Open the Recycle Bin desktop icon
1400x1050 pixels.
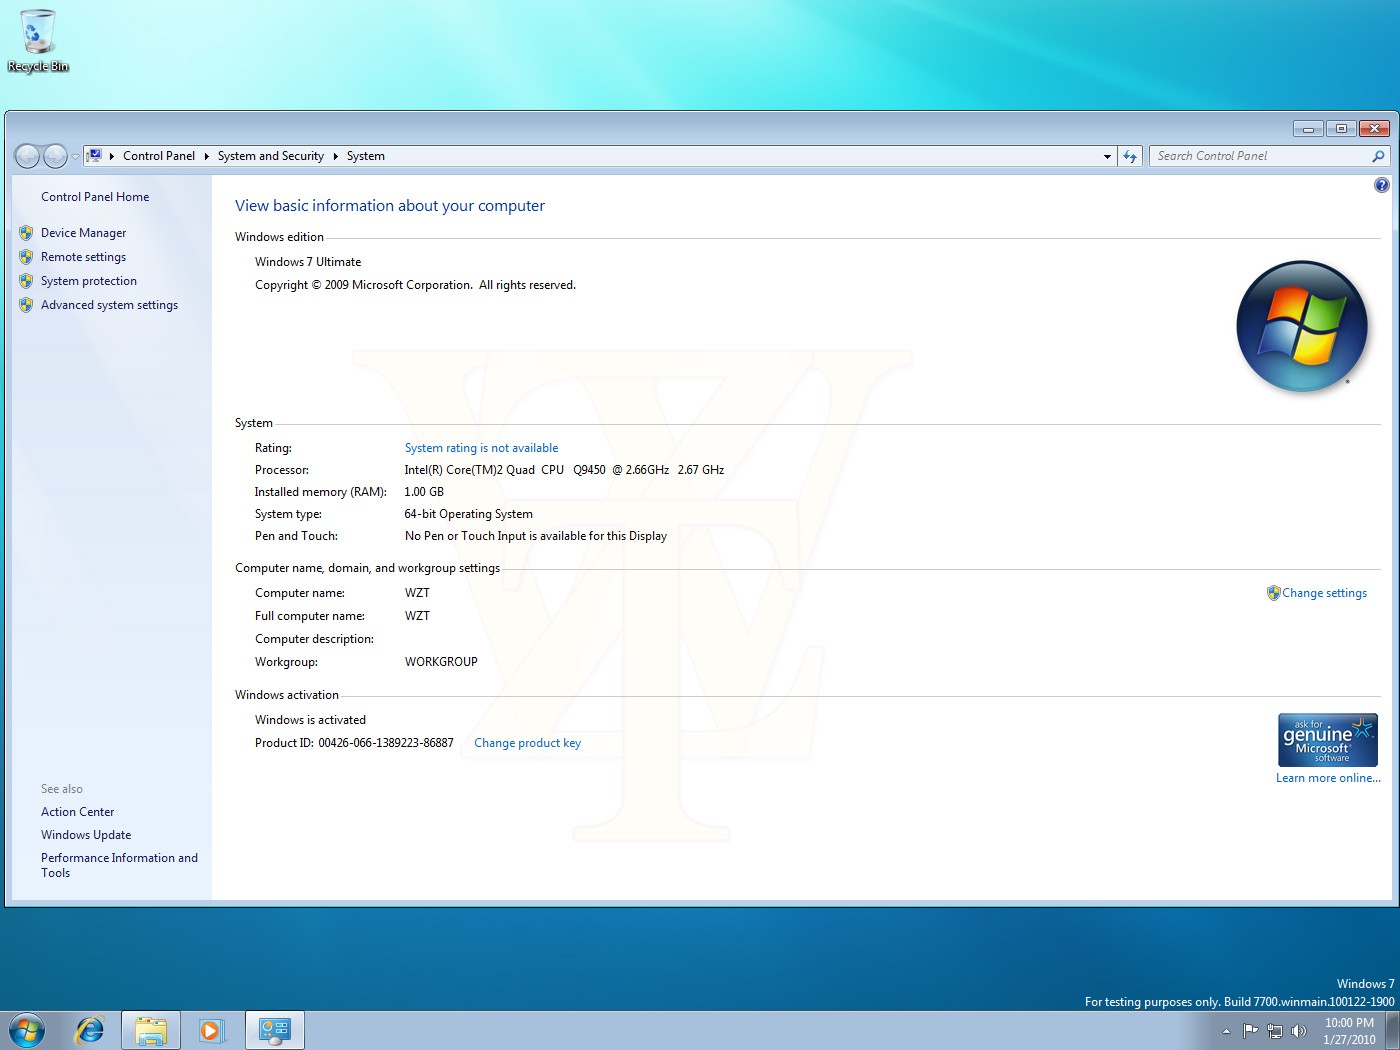pos(37,40)
